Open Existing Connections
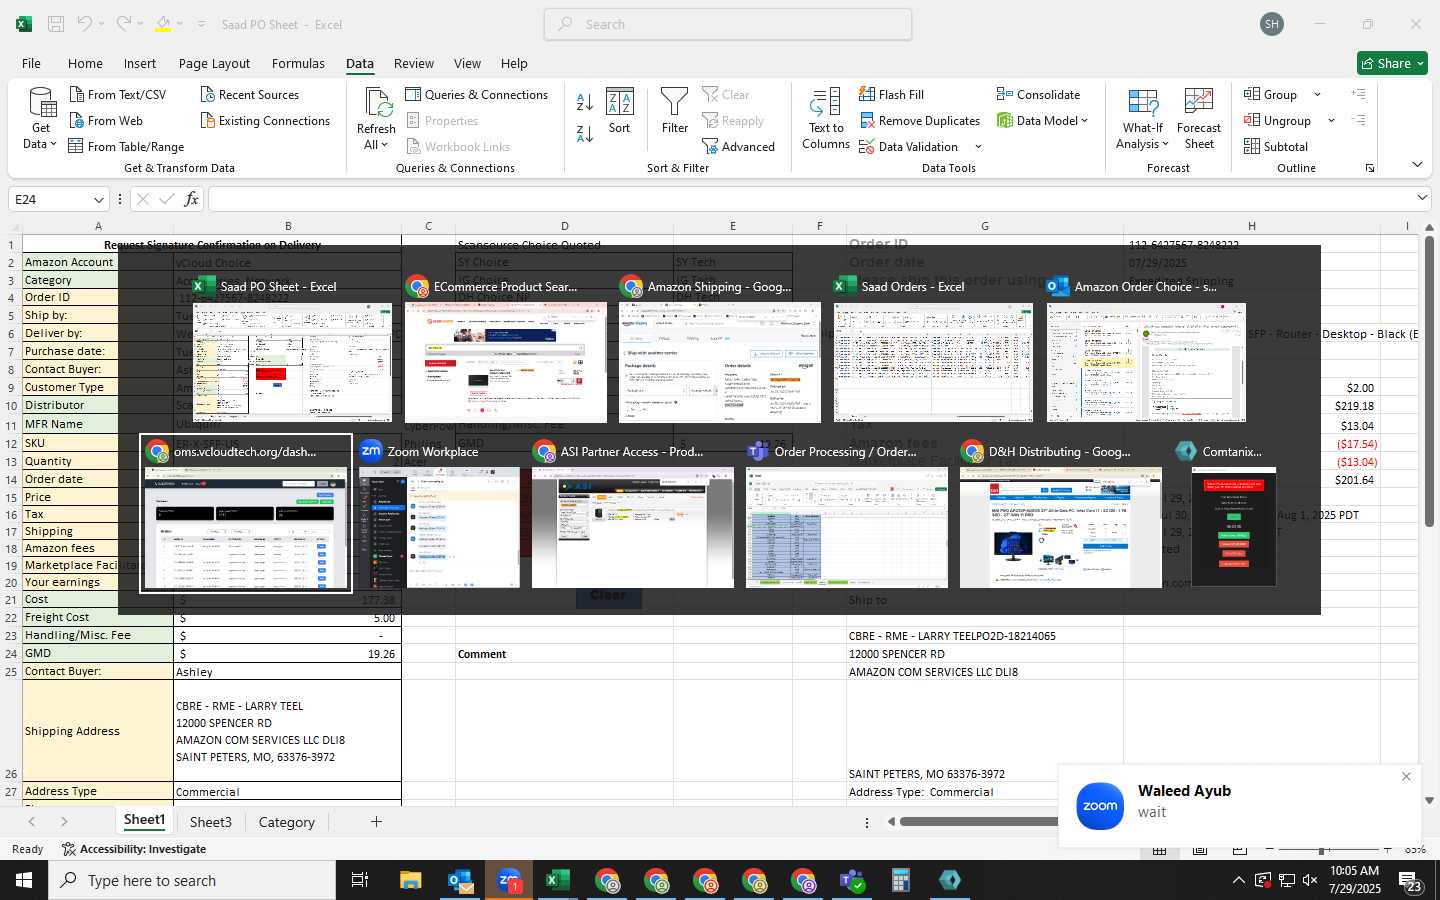1440x900 pixels. tap(265, 121)
